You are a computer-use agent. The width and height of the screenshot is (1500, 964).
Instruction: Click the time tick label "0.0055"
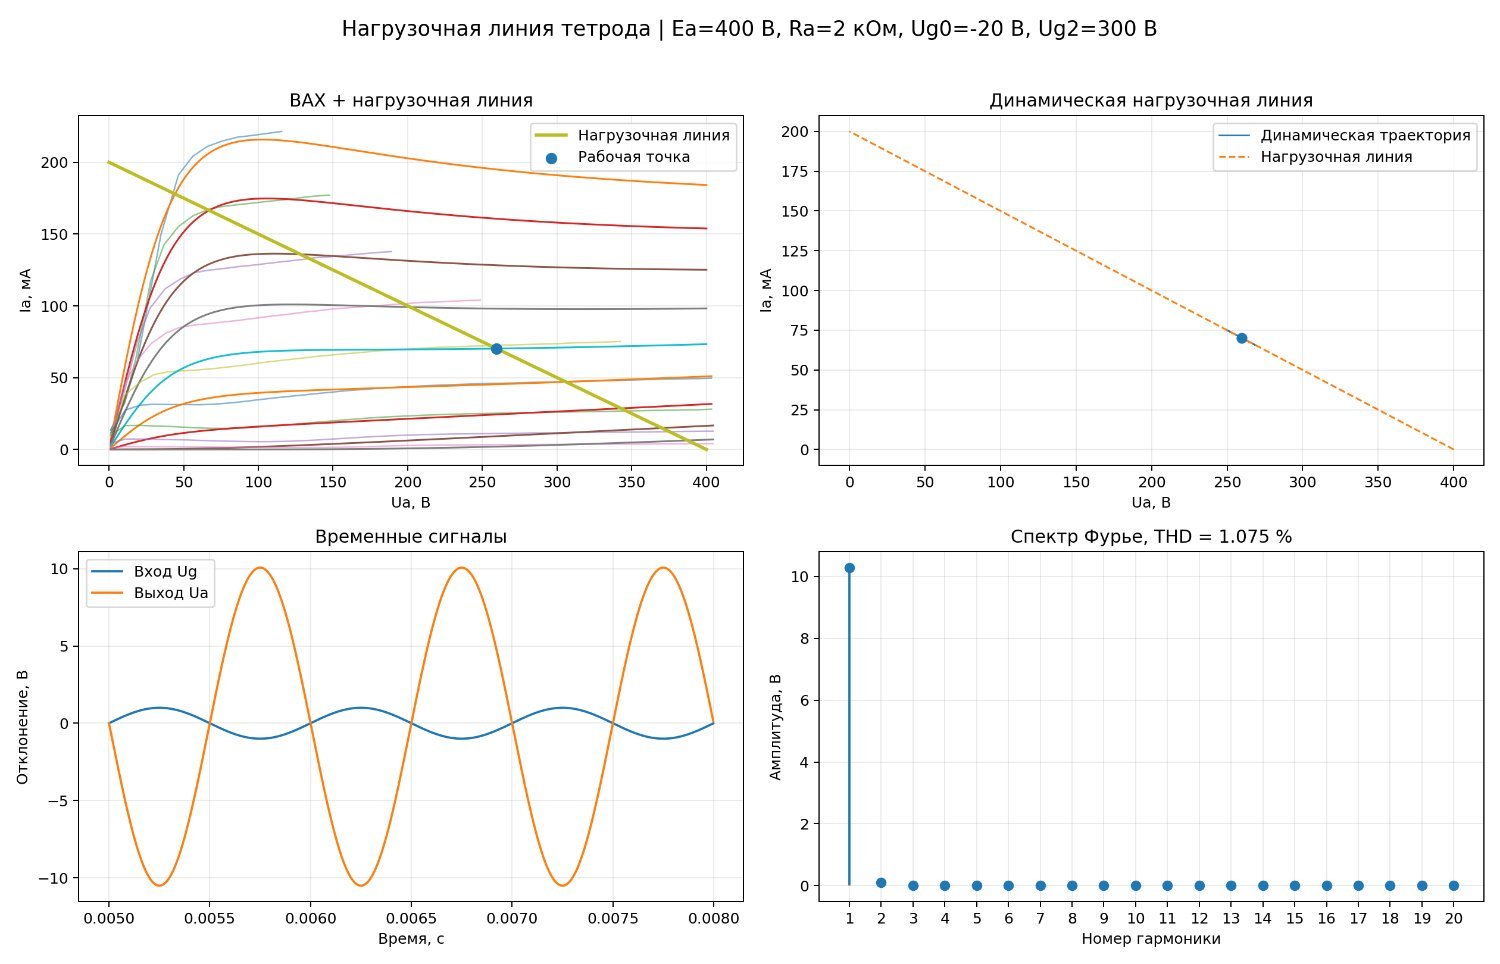210,918
